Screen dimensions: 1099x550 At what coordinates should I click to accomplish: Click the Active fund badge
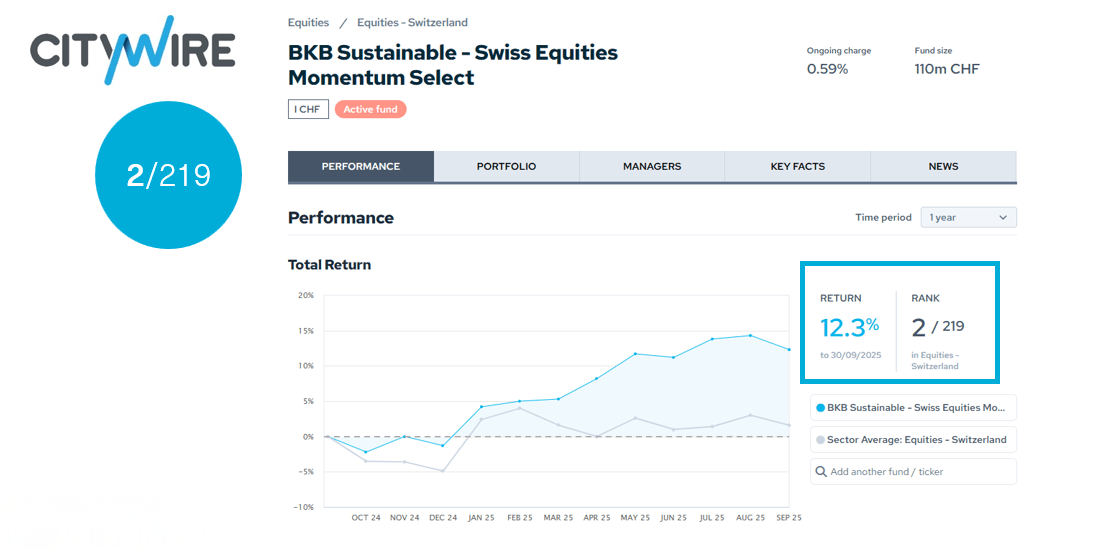(x=370, y=109)
